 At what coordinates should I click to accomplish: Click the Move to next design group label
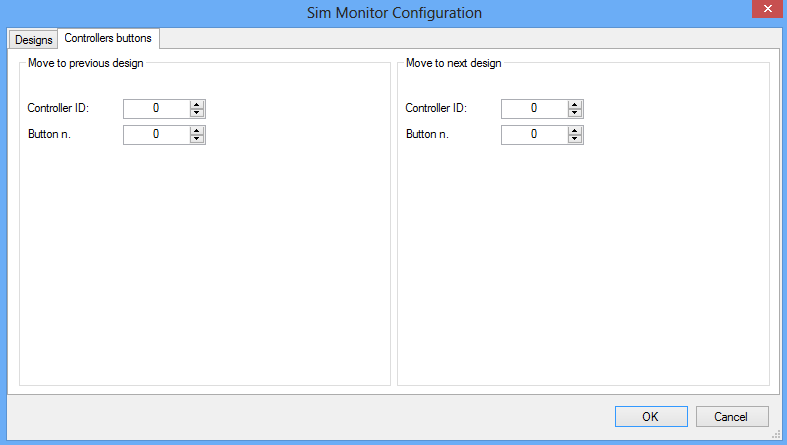[x=453, y=63]
